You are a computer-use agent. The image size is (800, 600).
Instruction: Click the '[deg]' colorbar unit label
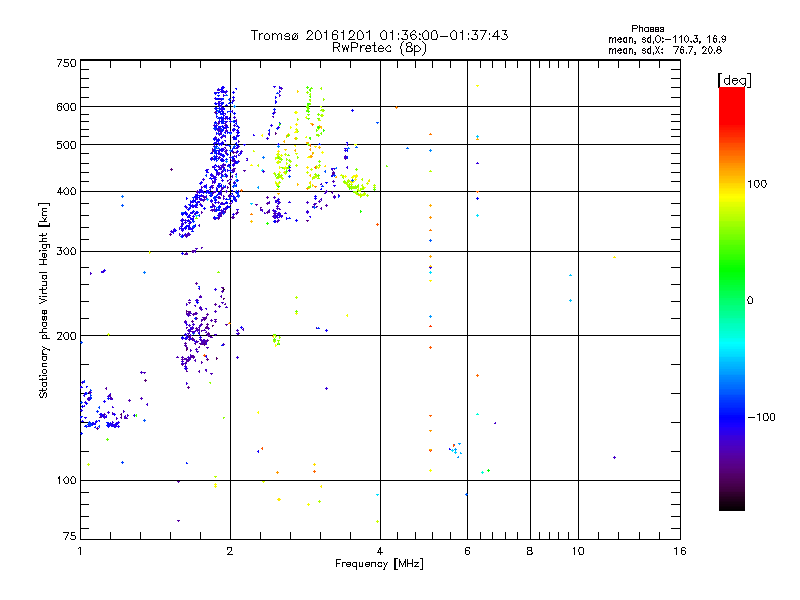coord(734,80)
